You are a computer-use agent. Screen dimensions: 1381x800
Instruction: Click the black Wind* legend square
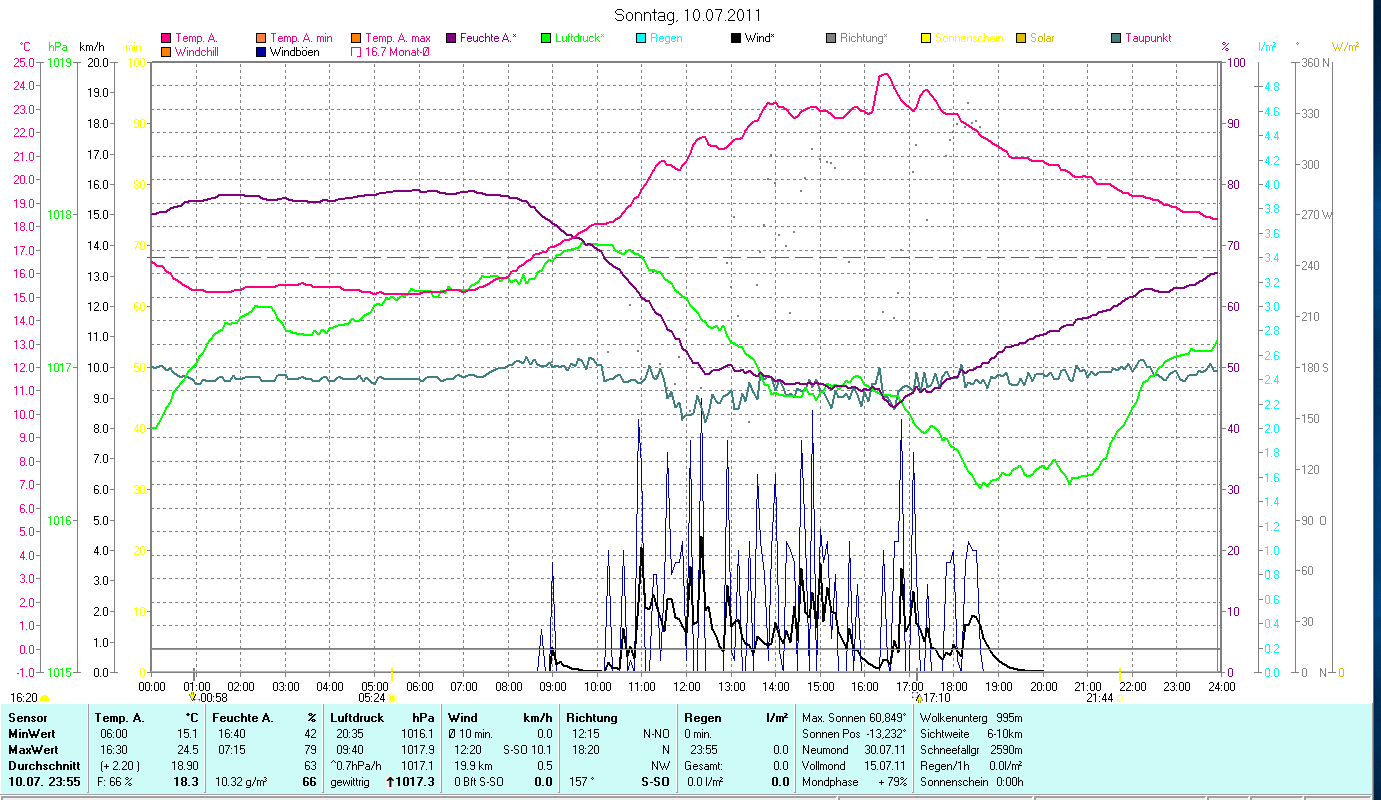click(735, 38)
